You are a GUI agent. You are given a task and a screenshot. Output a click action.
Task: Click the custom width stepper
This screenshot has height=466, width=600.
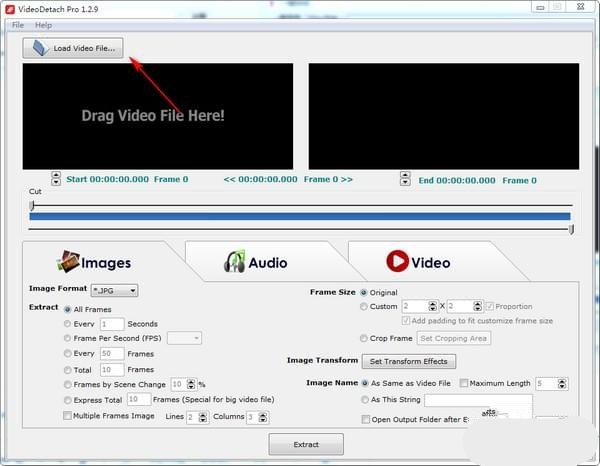[432, 306]
